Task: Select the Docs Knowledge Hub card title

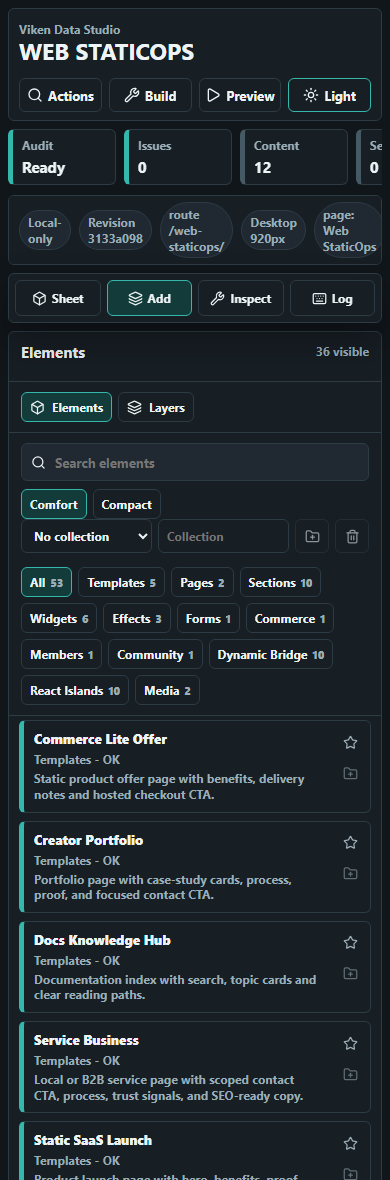Action: pyautogui.click(x=102, y=940)
